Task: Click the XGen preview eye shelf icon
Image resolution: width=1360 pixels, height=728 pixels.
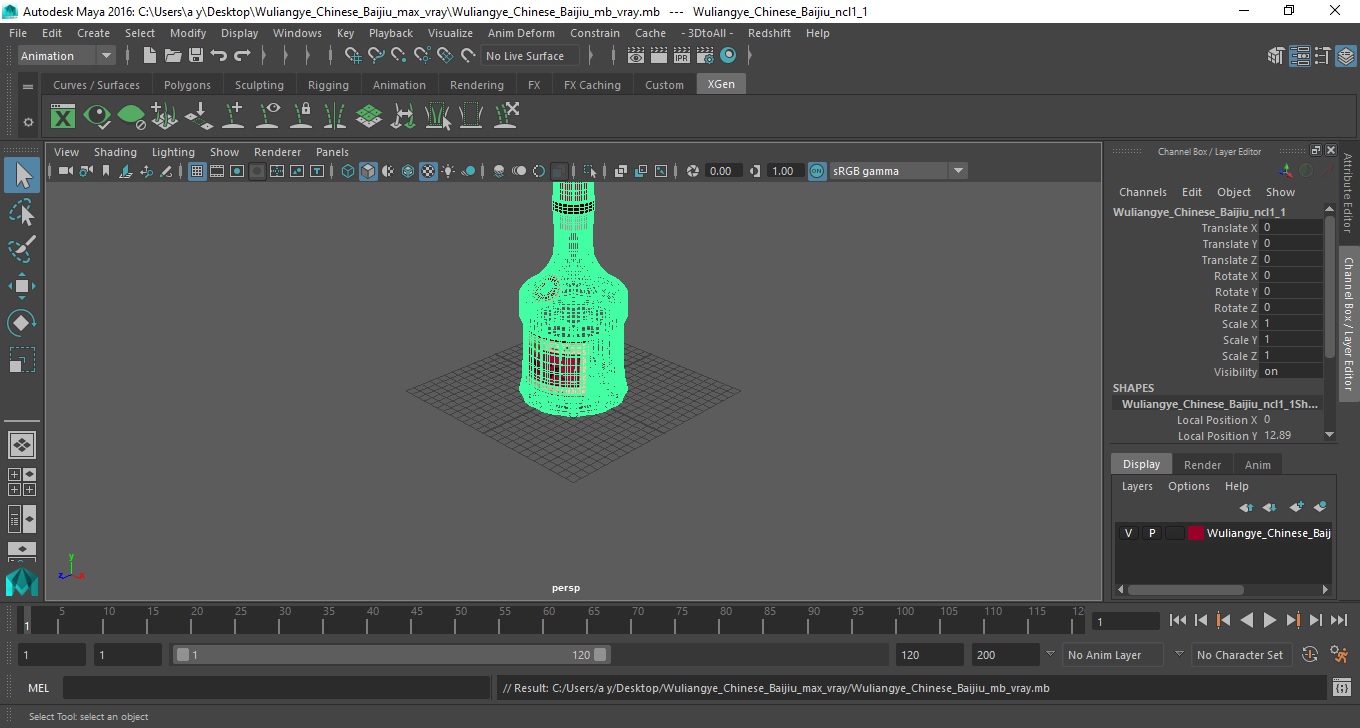Action: click(97, 116)
